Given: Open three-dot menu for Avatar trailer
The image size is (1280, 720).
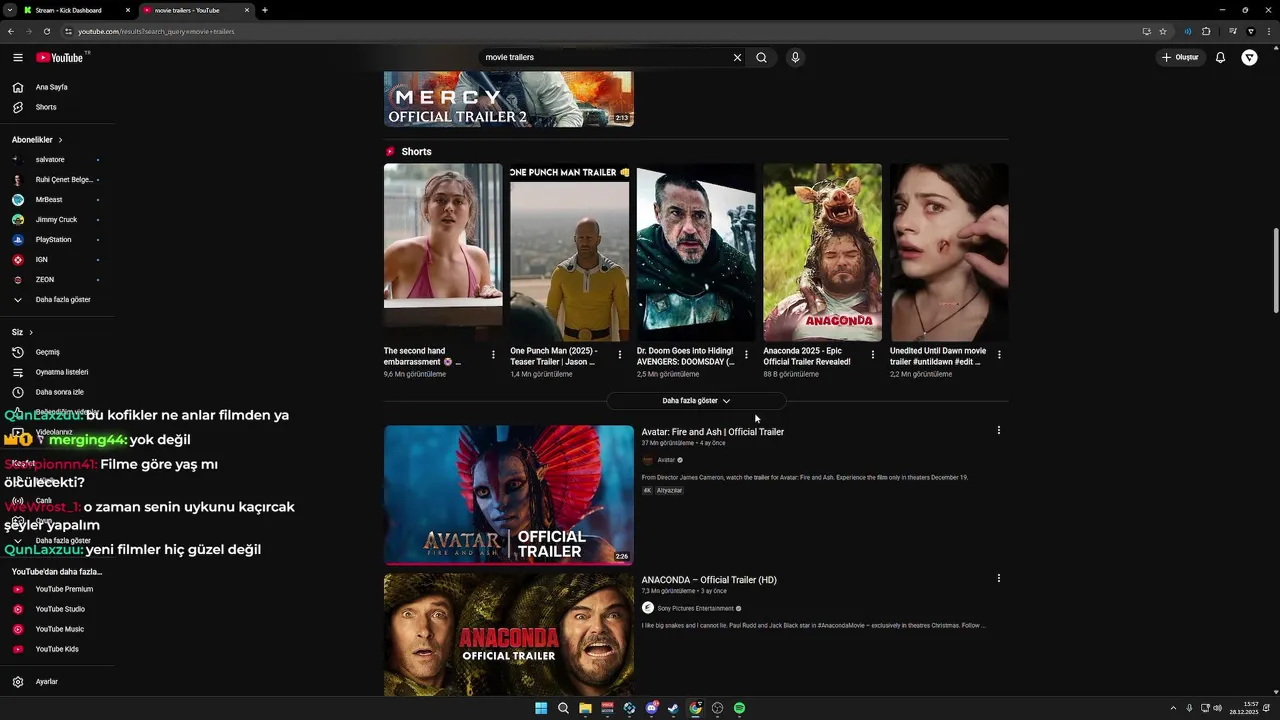Looking at the screenshot, I should click(x=998, y=430).
